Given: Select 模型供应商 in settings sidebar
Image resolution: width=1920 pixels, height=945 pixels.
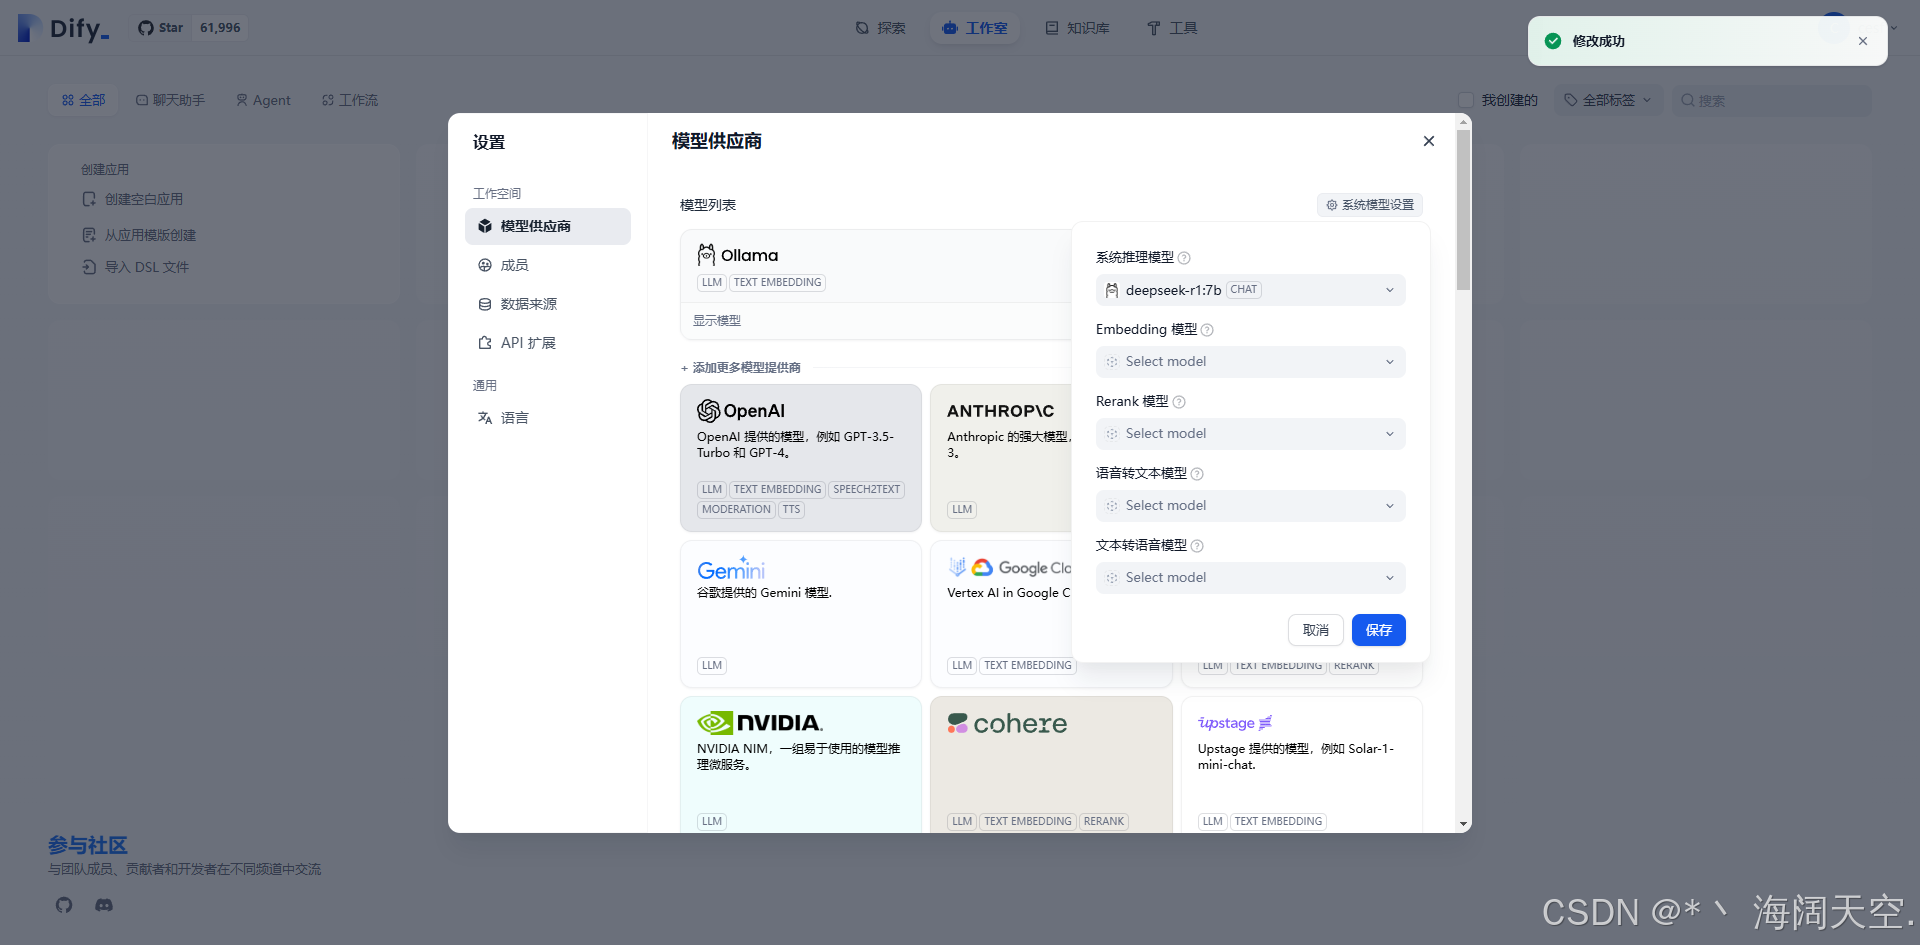Looking at the screenshot, I should [x=548, y=226].
